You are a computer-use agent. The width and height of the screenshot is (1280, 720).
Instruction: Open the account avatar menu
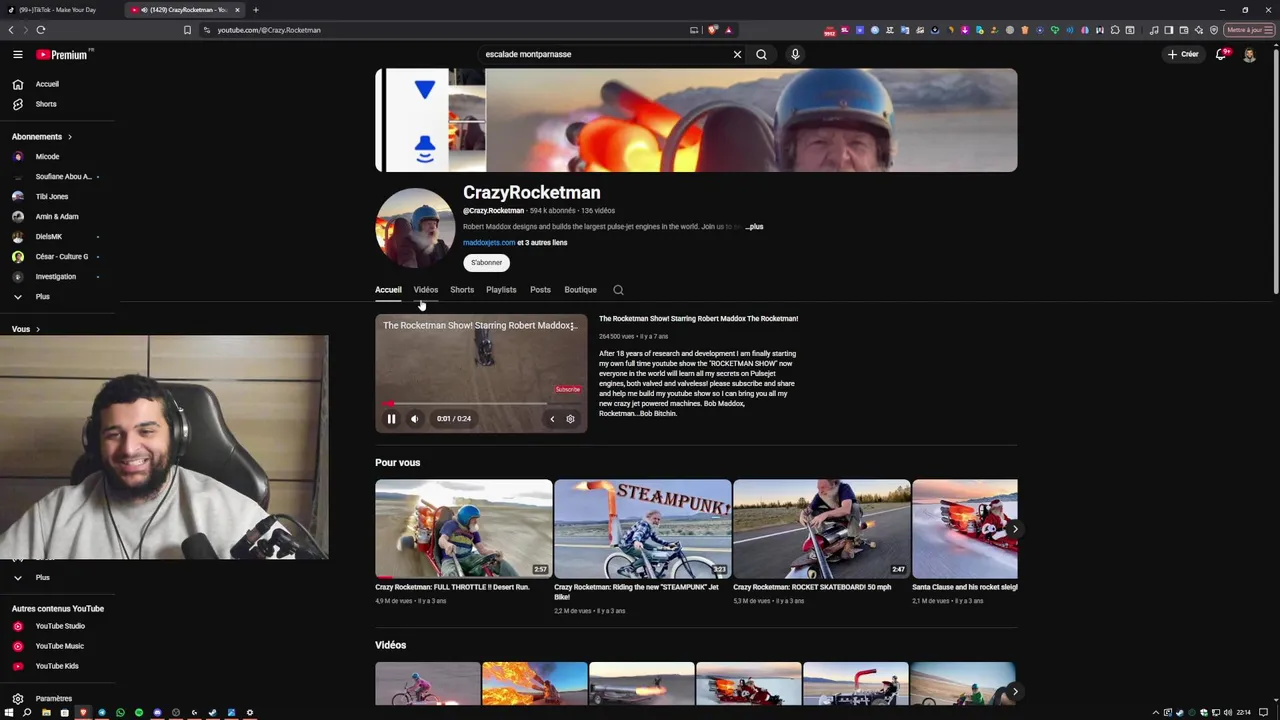pos(1249,55)
